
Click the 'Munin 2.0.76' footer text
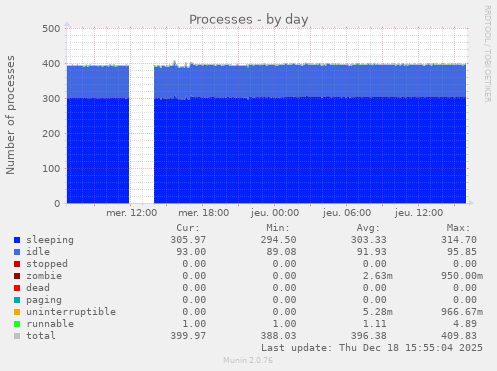click(248, 360)
